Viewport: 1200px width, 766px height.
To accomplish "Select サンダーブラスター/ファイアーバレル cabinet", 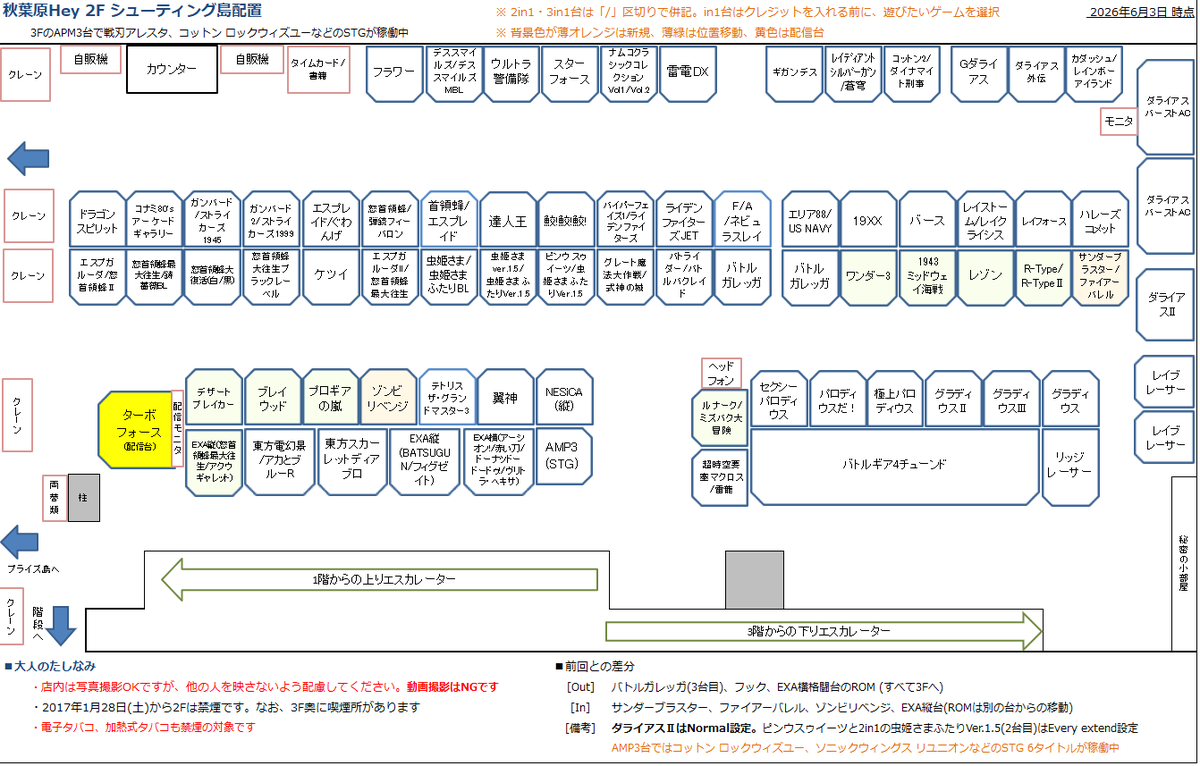I will click(x=1102, y=277).
